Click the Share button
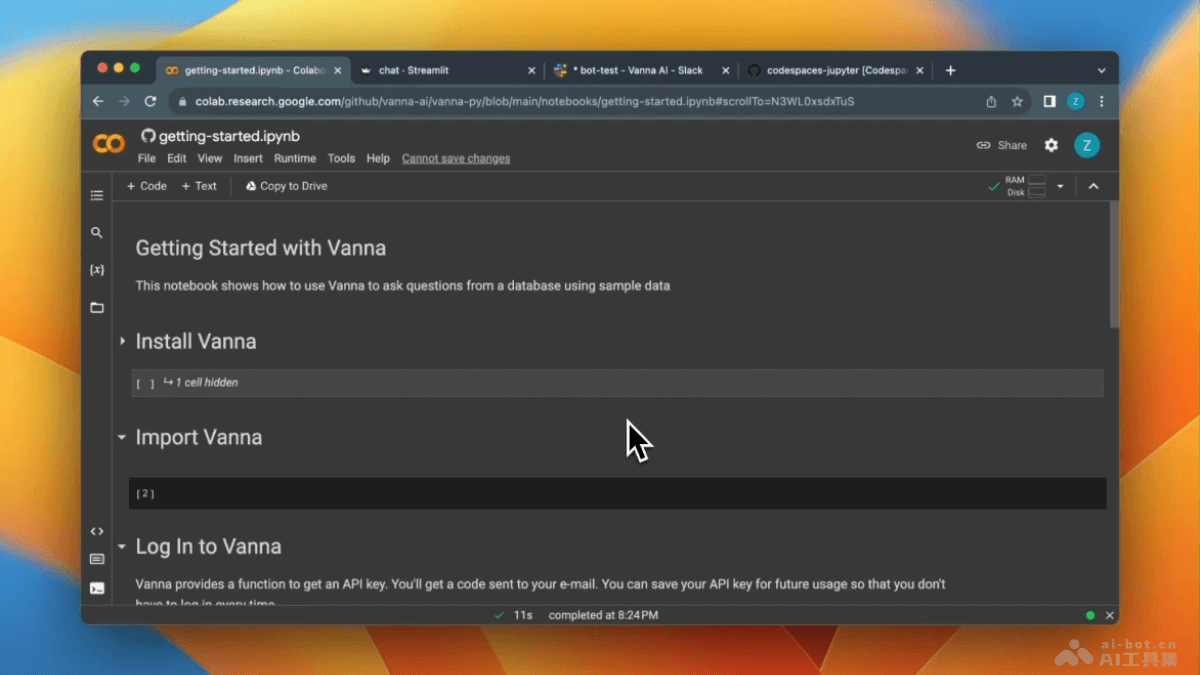Screen dimensions: 1200x675 [x=1001, y=145]
